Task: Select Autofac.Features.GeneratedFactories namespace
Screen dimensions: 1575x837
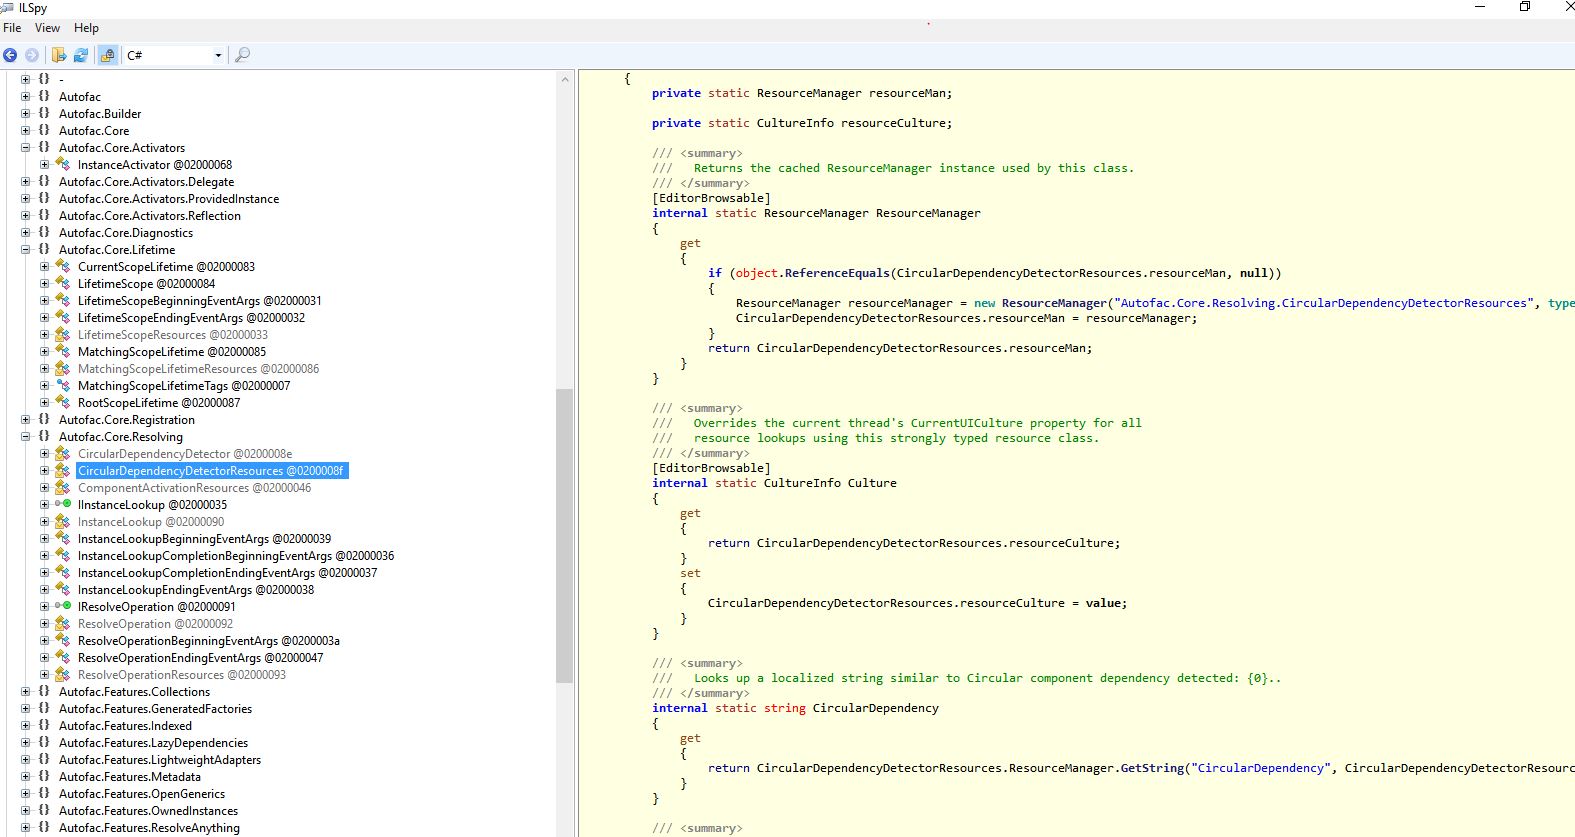Action: [x=156, y=709]
